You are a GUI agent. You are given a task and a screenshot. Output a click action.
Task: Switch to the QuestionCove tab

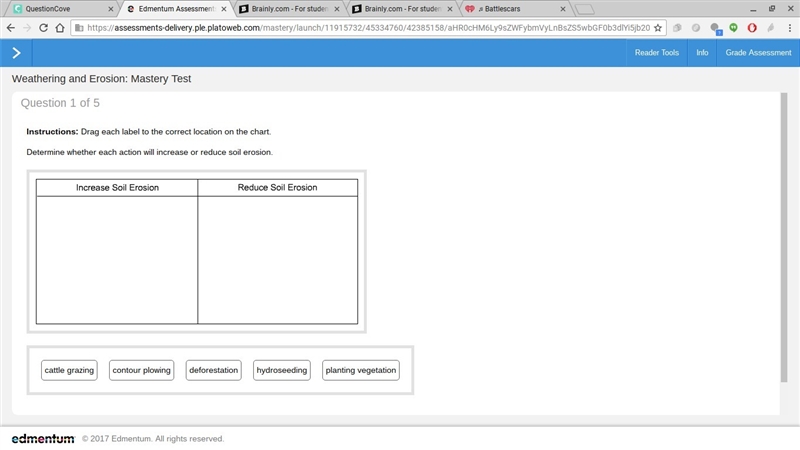click(x=61, y=9)
